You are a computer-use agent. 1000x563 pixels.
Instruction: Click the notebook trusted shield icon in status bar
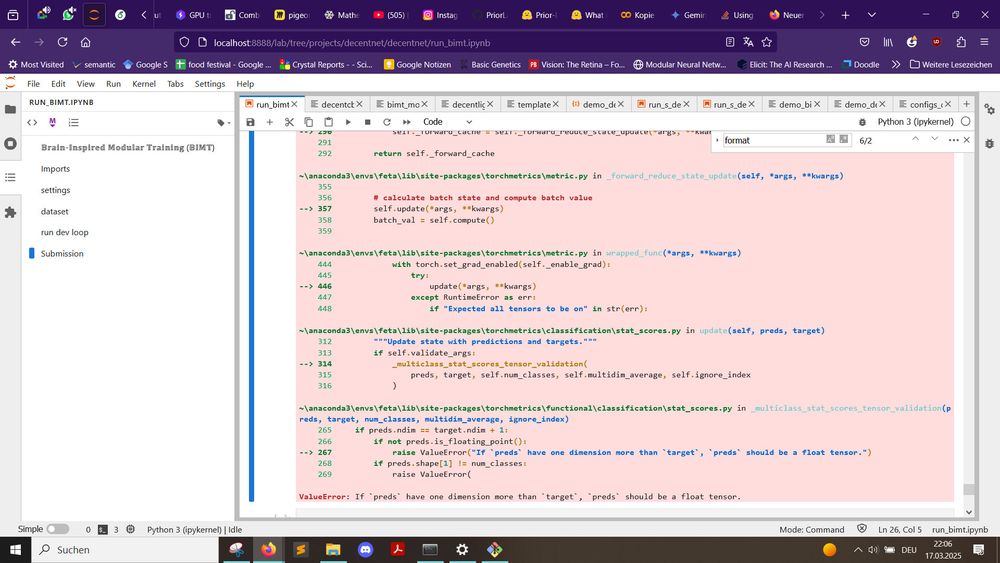pyautogui.click(x=862, y=529)
